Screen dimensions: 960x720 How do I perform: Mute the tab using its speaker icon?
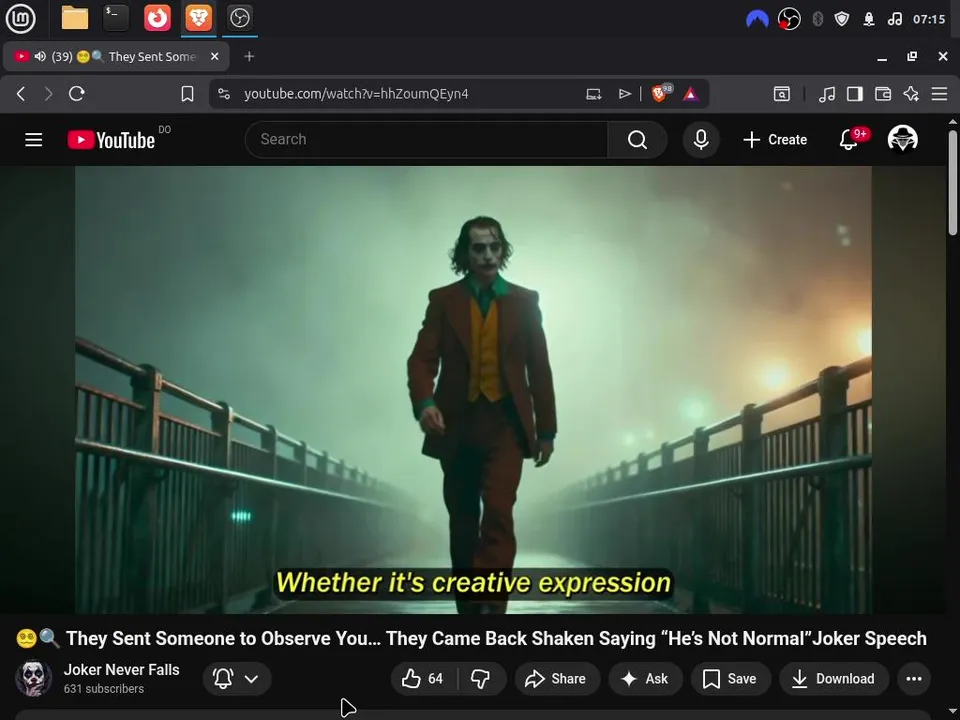(40, 56)
